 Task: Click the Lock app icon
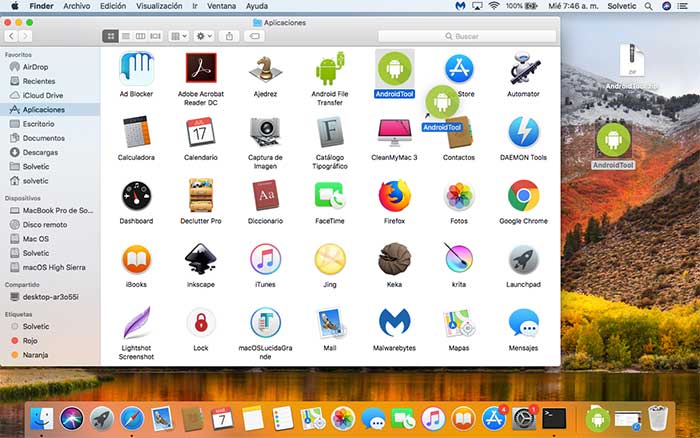201,322
